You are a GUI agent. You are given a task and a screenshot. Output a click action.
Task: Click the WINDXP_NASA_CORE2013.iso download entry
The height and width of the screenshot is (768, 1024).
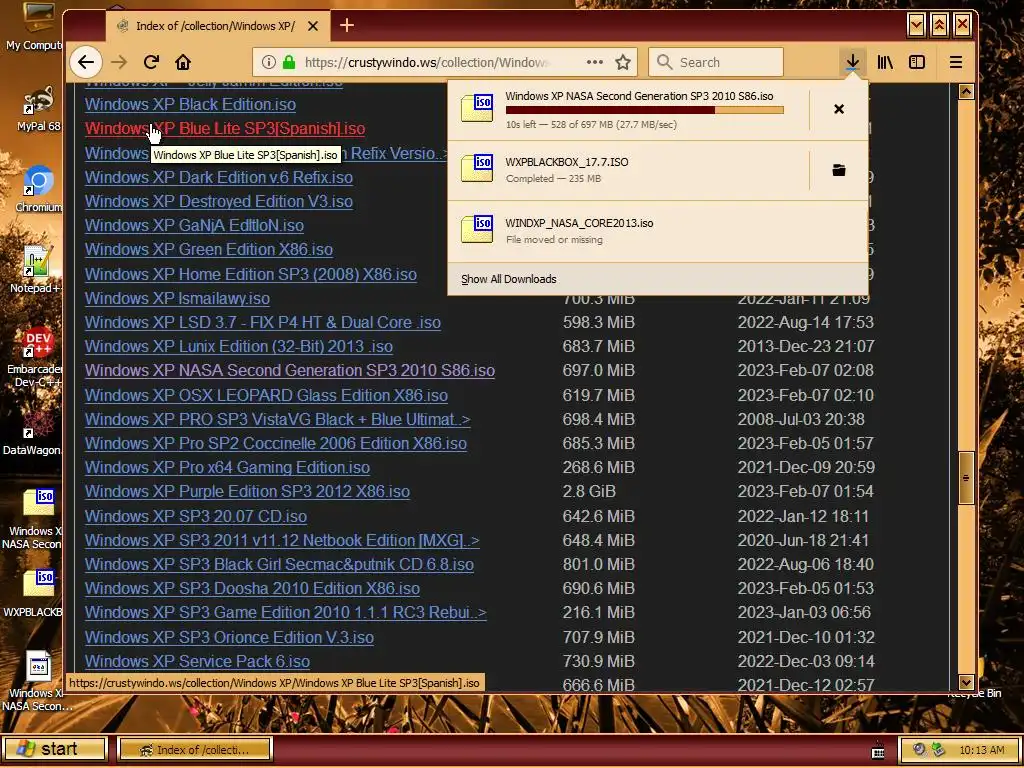pos(658,231)
